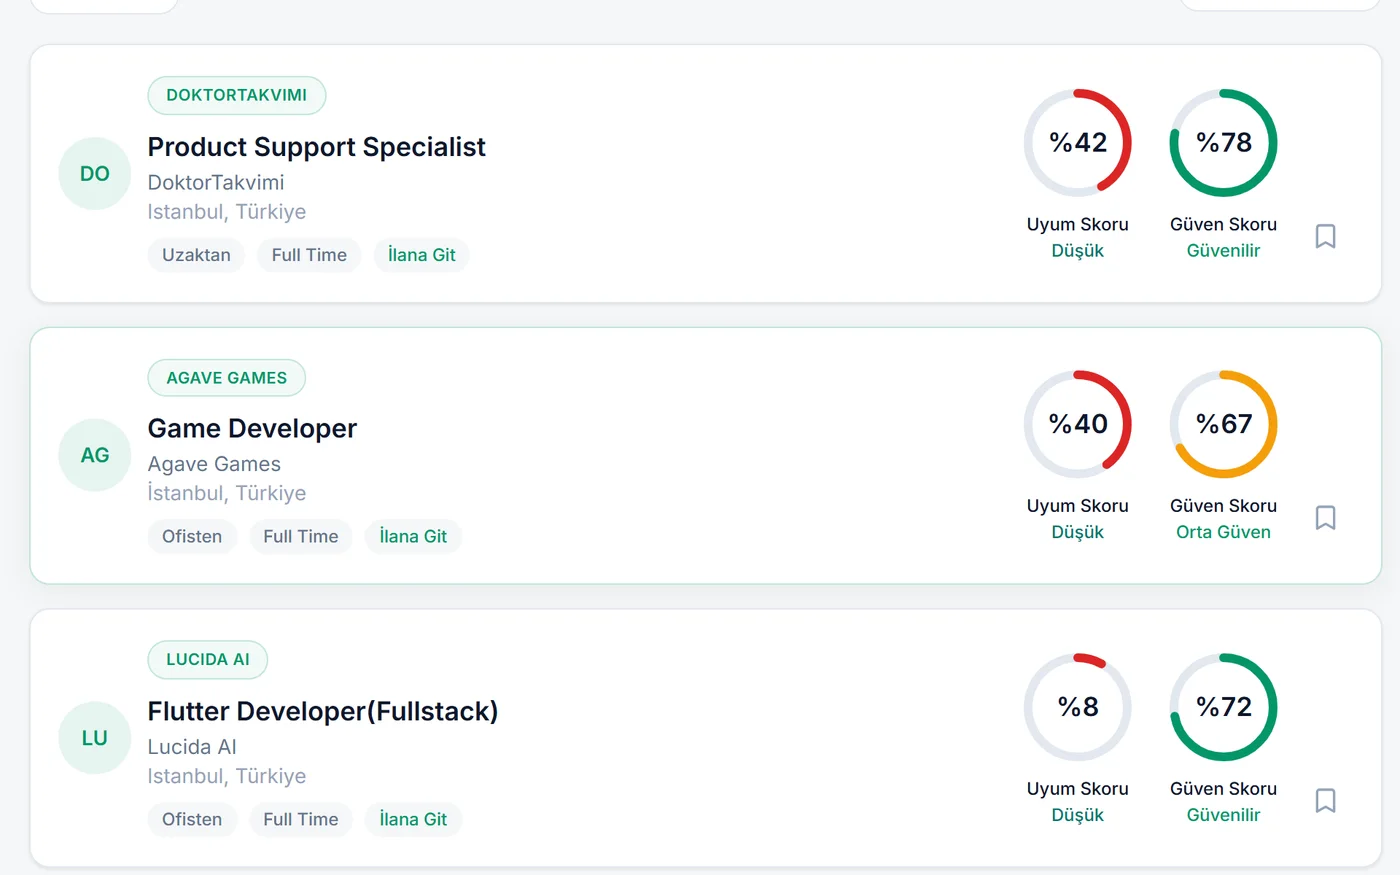
Task: Open the Game Developer job title
Action: (252, 429)
